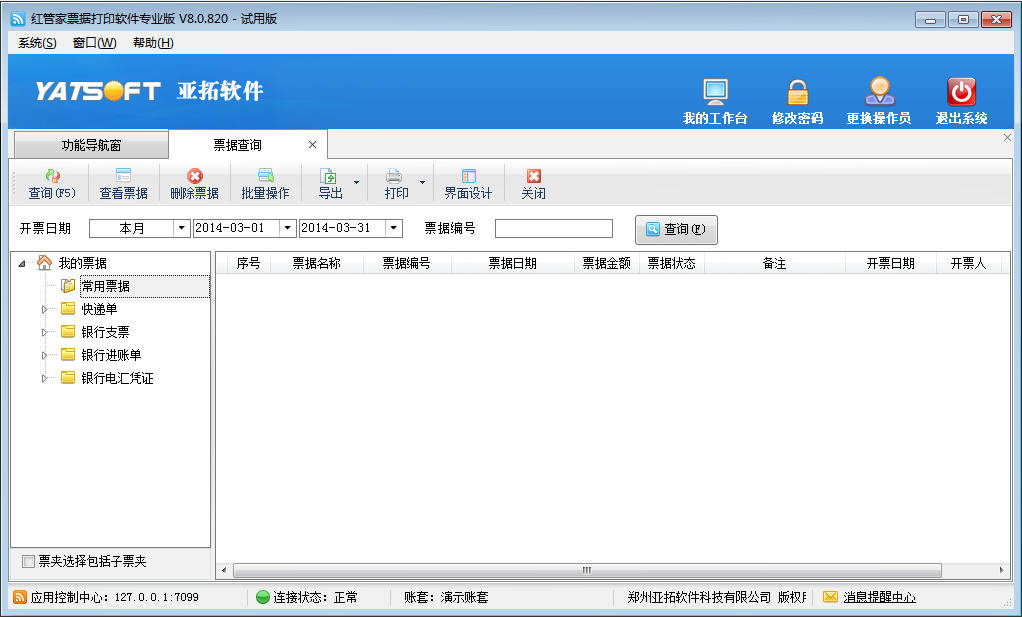This screenshot has width=1022, height=617.
Task: Click the 开票人 column header
Action: [969, 263]
